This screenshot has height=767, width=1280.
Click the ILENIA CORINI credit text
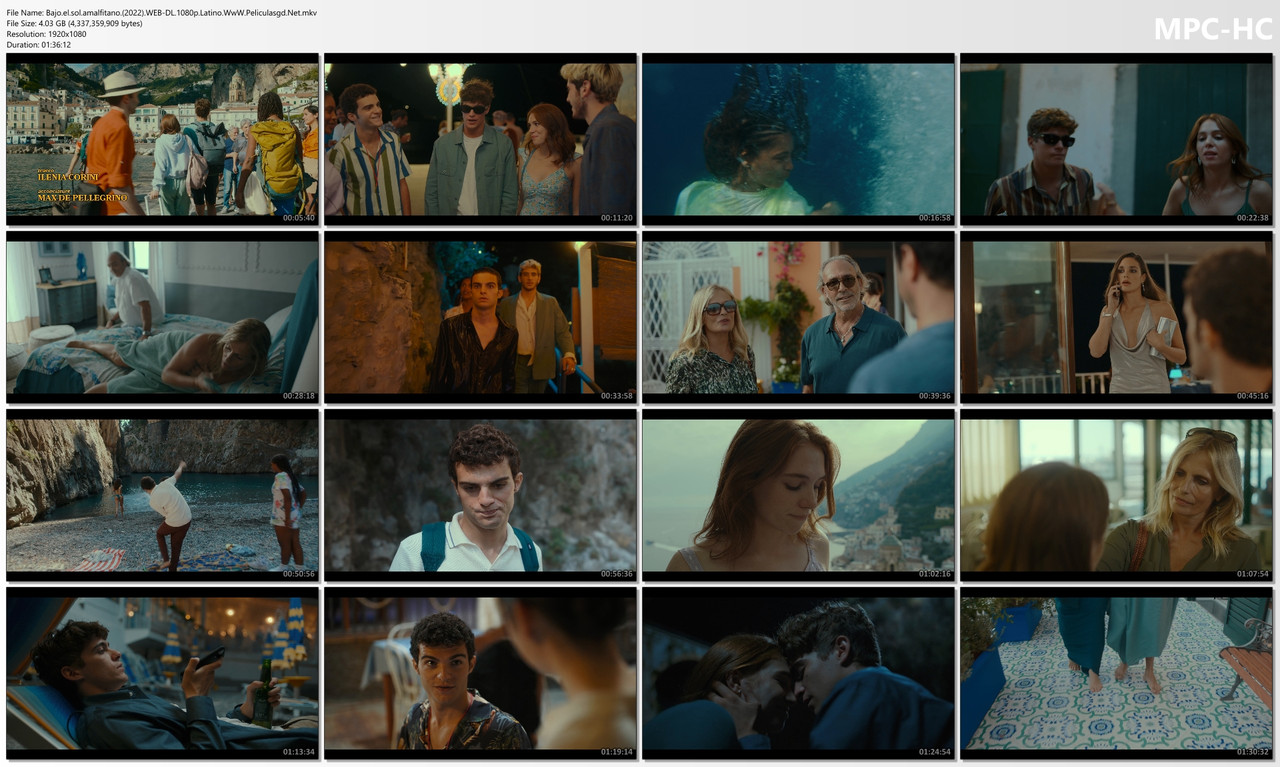(67, 176)
